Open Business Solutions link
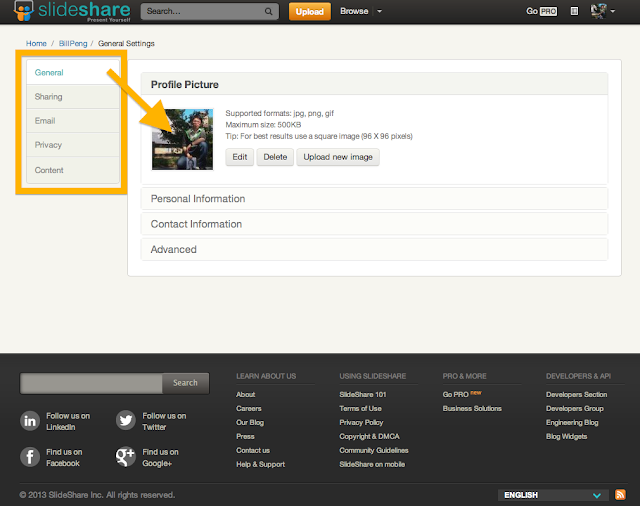The height and width of the screenshot is (506, 640). point(472,408)
